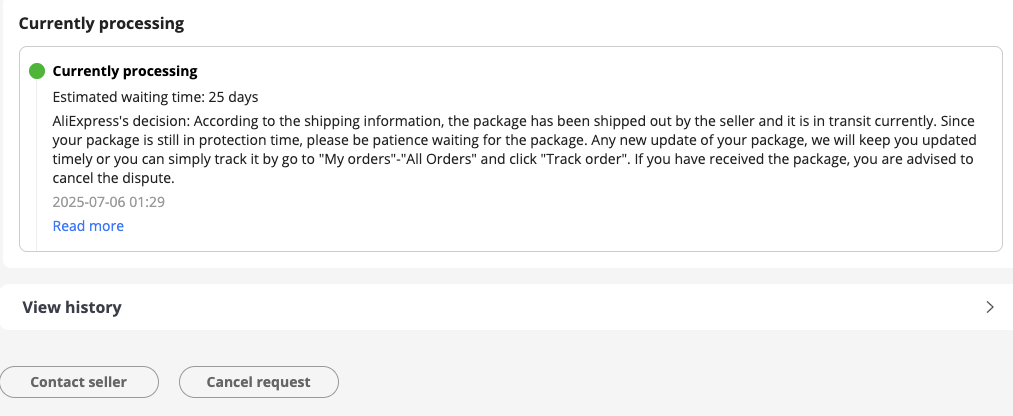
Task: Open the "View history" row label
Action: click(x=72, y=307)
